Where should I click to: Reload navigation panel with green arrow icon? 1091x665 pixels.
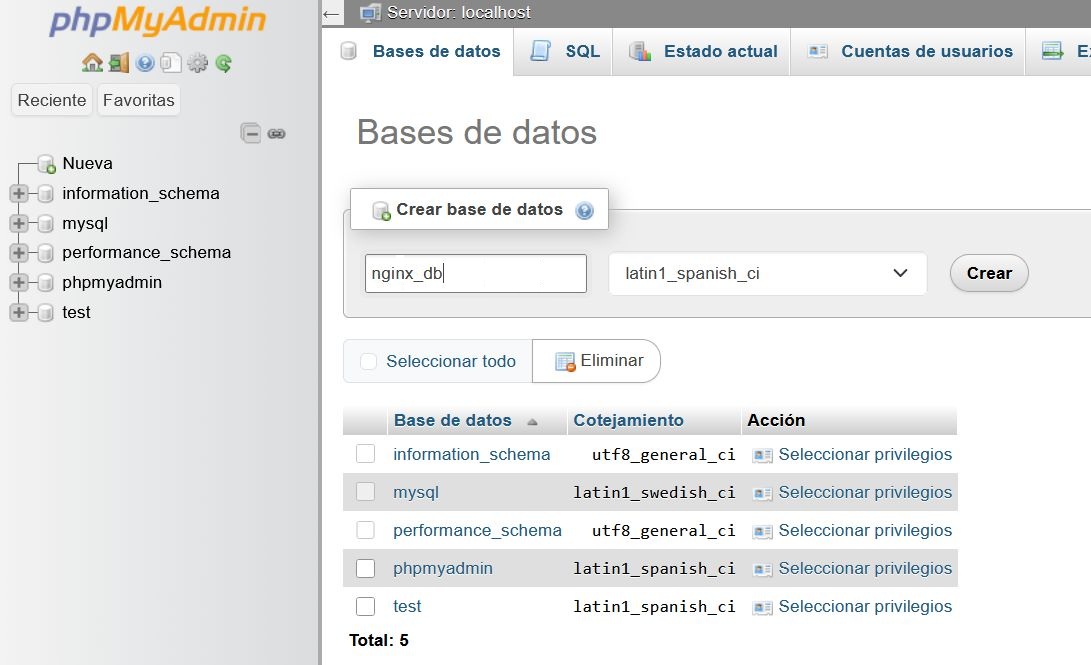(223, 63)
